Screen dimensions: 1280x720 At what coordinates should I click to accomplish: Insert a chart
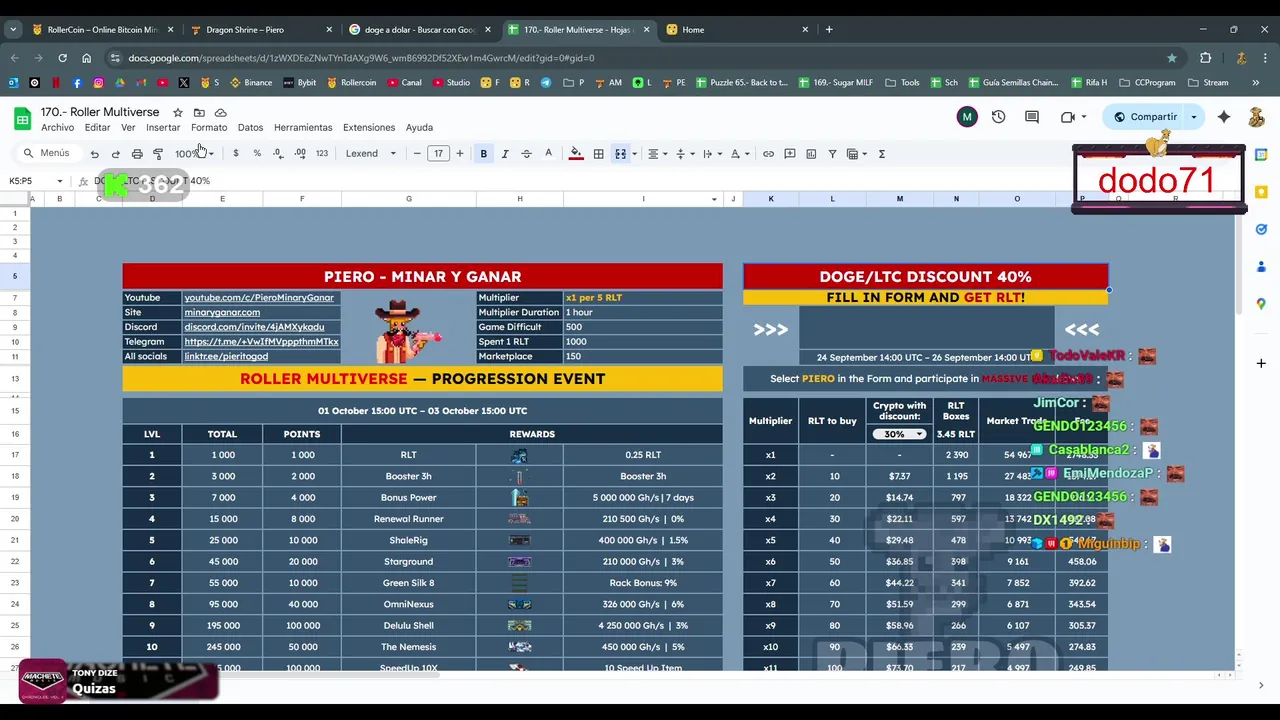pyautogui.click(x=811, y=154)
